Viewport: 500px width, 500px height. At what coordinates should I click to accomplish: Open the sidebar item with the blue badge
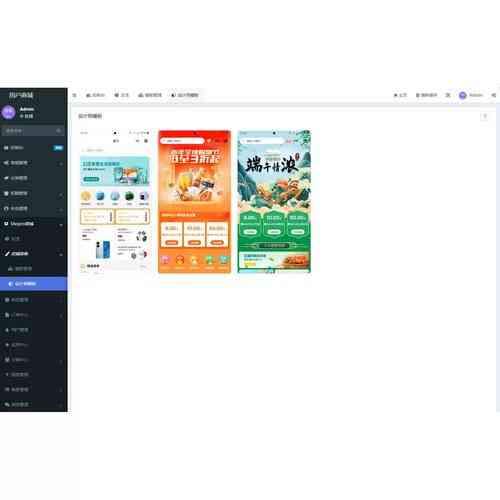pyautogui.click(x=33, y=148)
